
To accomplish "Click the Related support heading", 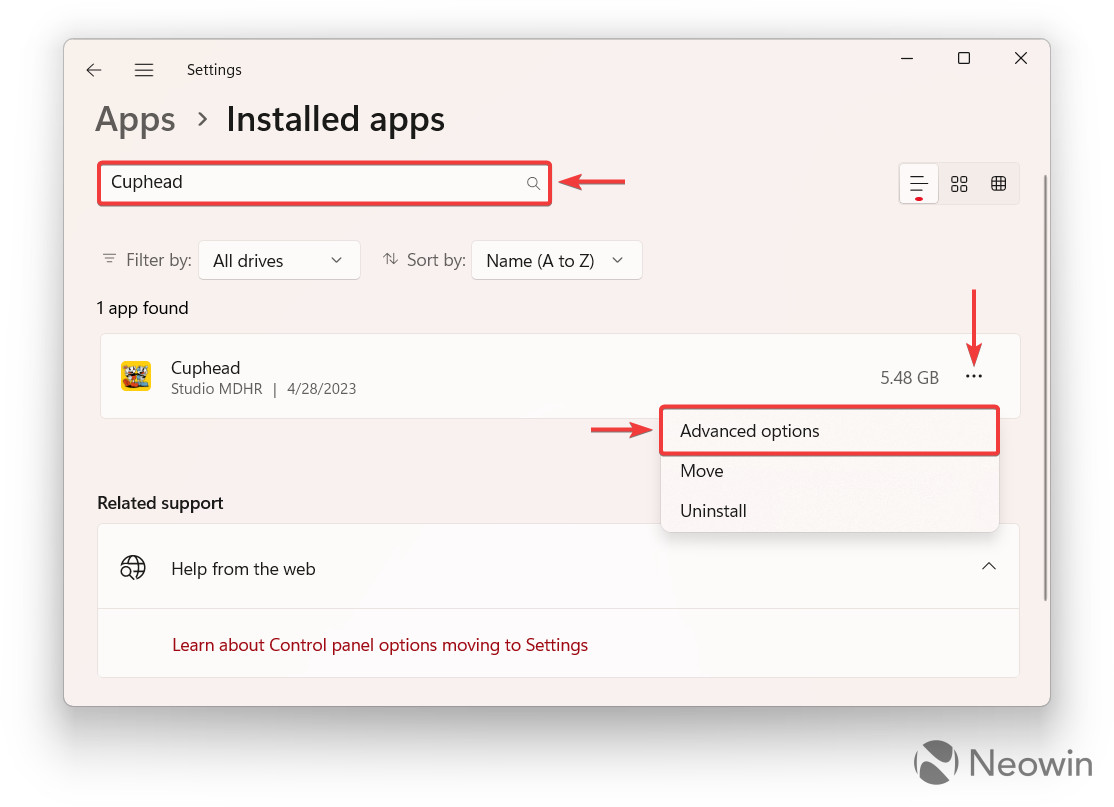I will [160, 503].
